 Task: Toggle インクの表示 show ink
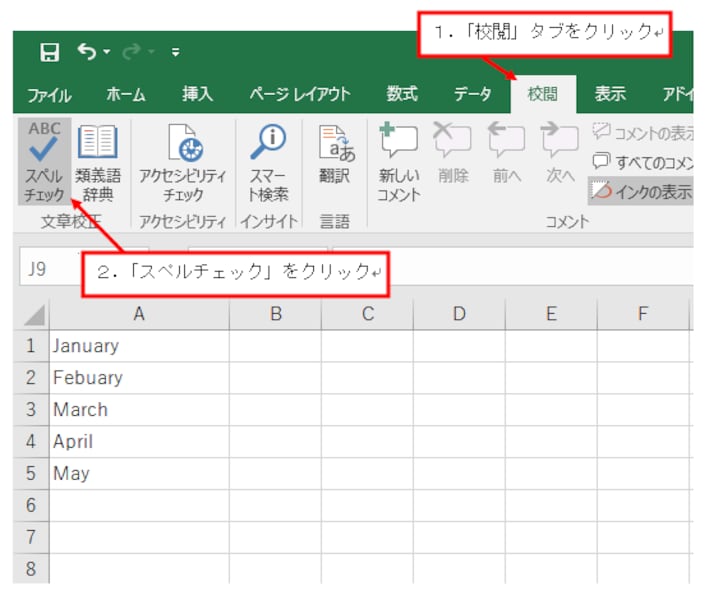click(641, 192)
